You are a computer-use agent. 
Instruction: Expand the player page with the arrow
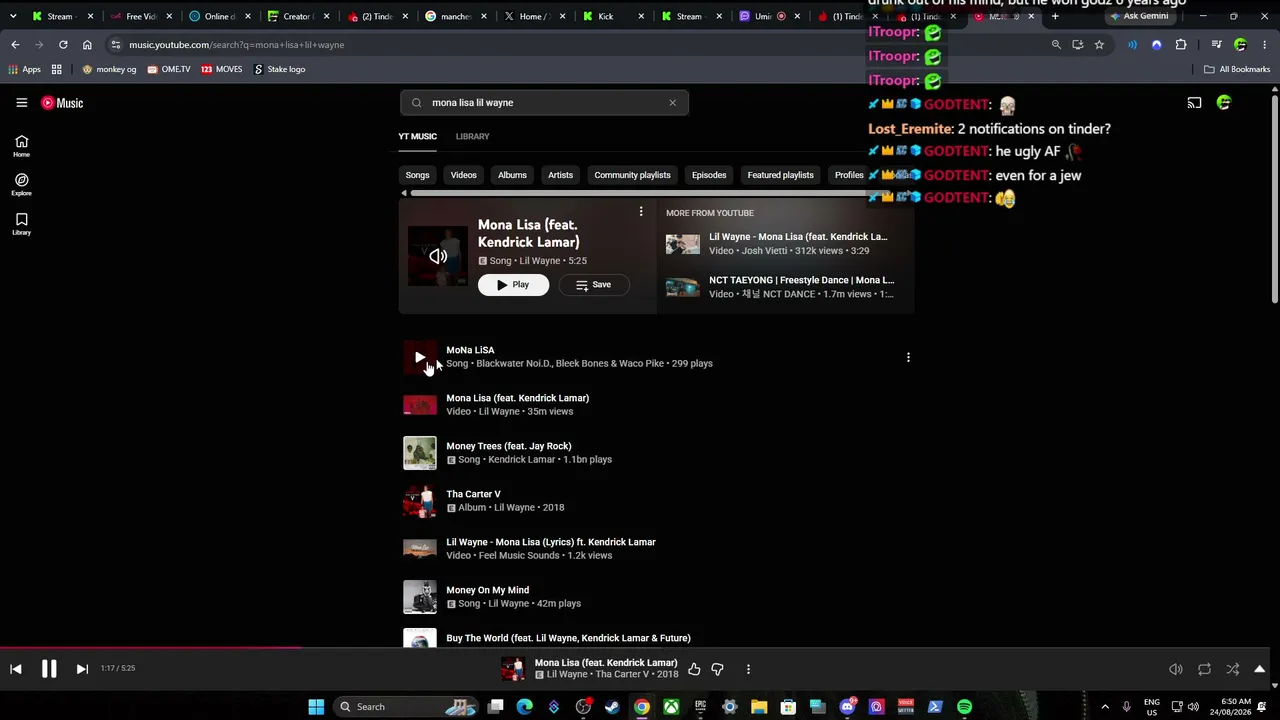[1260, 669]
